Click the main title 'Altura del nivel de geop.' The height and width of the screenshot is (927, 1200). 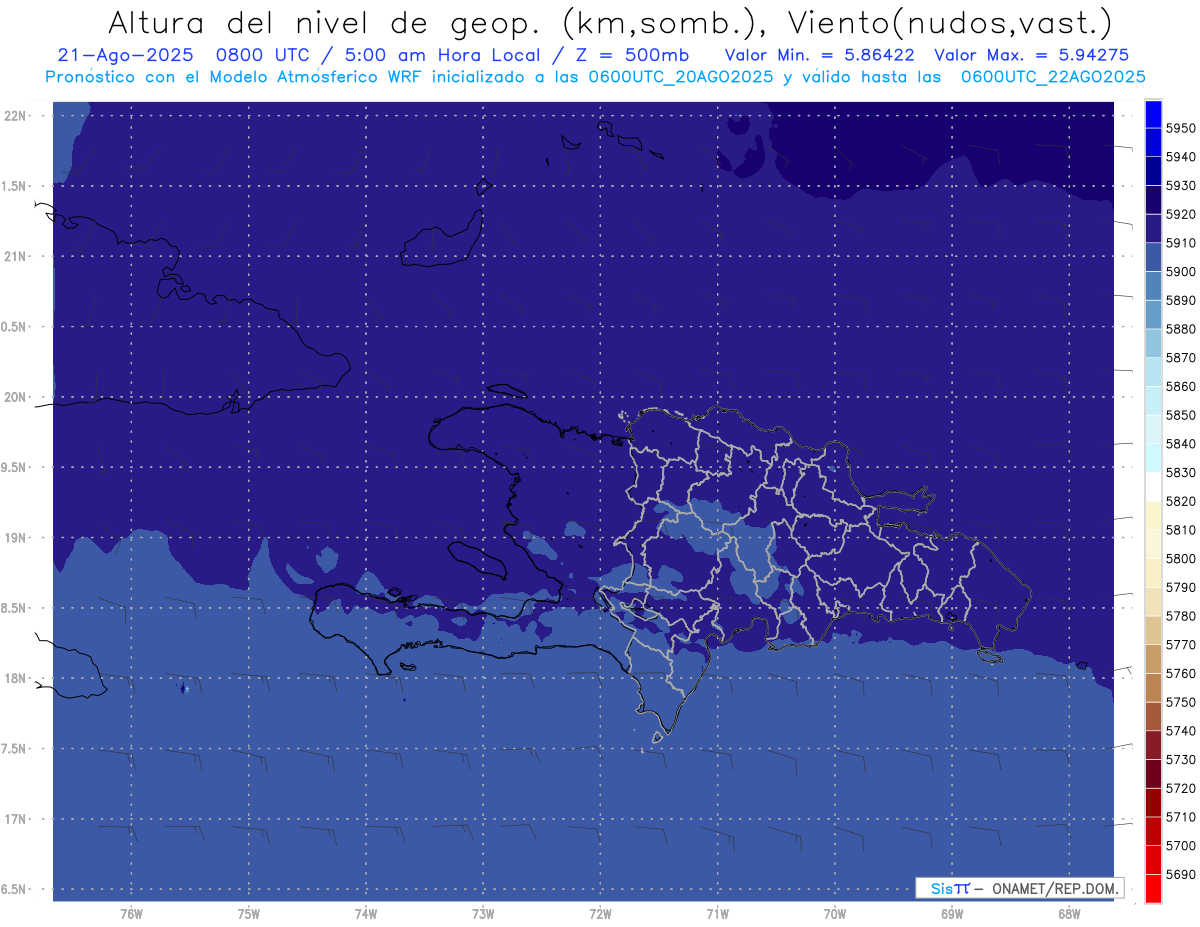[x=325, y=22]
